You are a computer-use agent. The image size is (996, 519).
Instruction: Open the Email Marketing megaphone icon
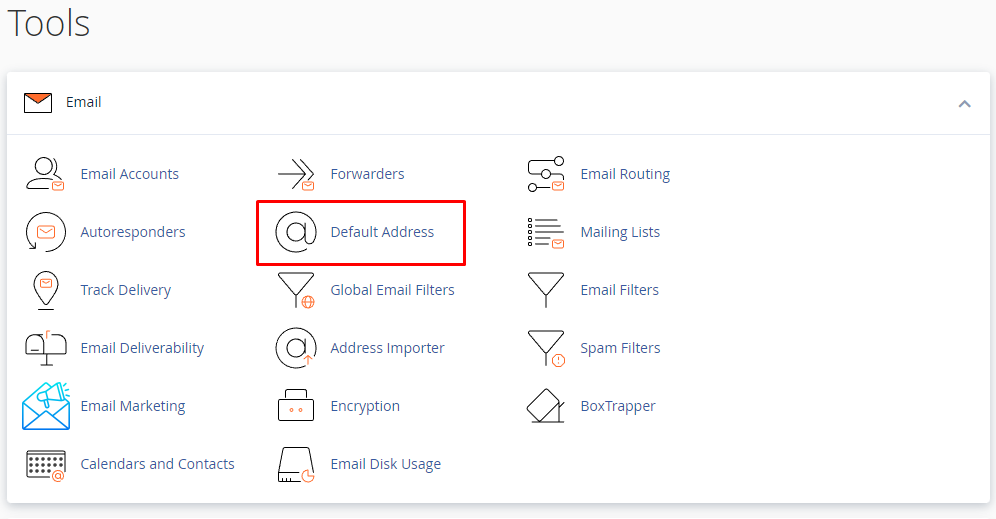click(x=45, y=406)
